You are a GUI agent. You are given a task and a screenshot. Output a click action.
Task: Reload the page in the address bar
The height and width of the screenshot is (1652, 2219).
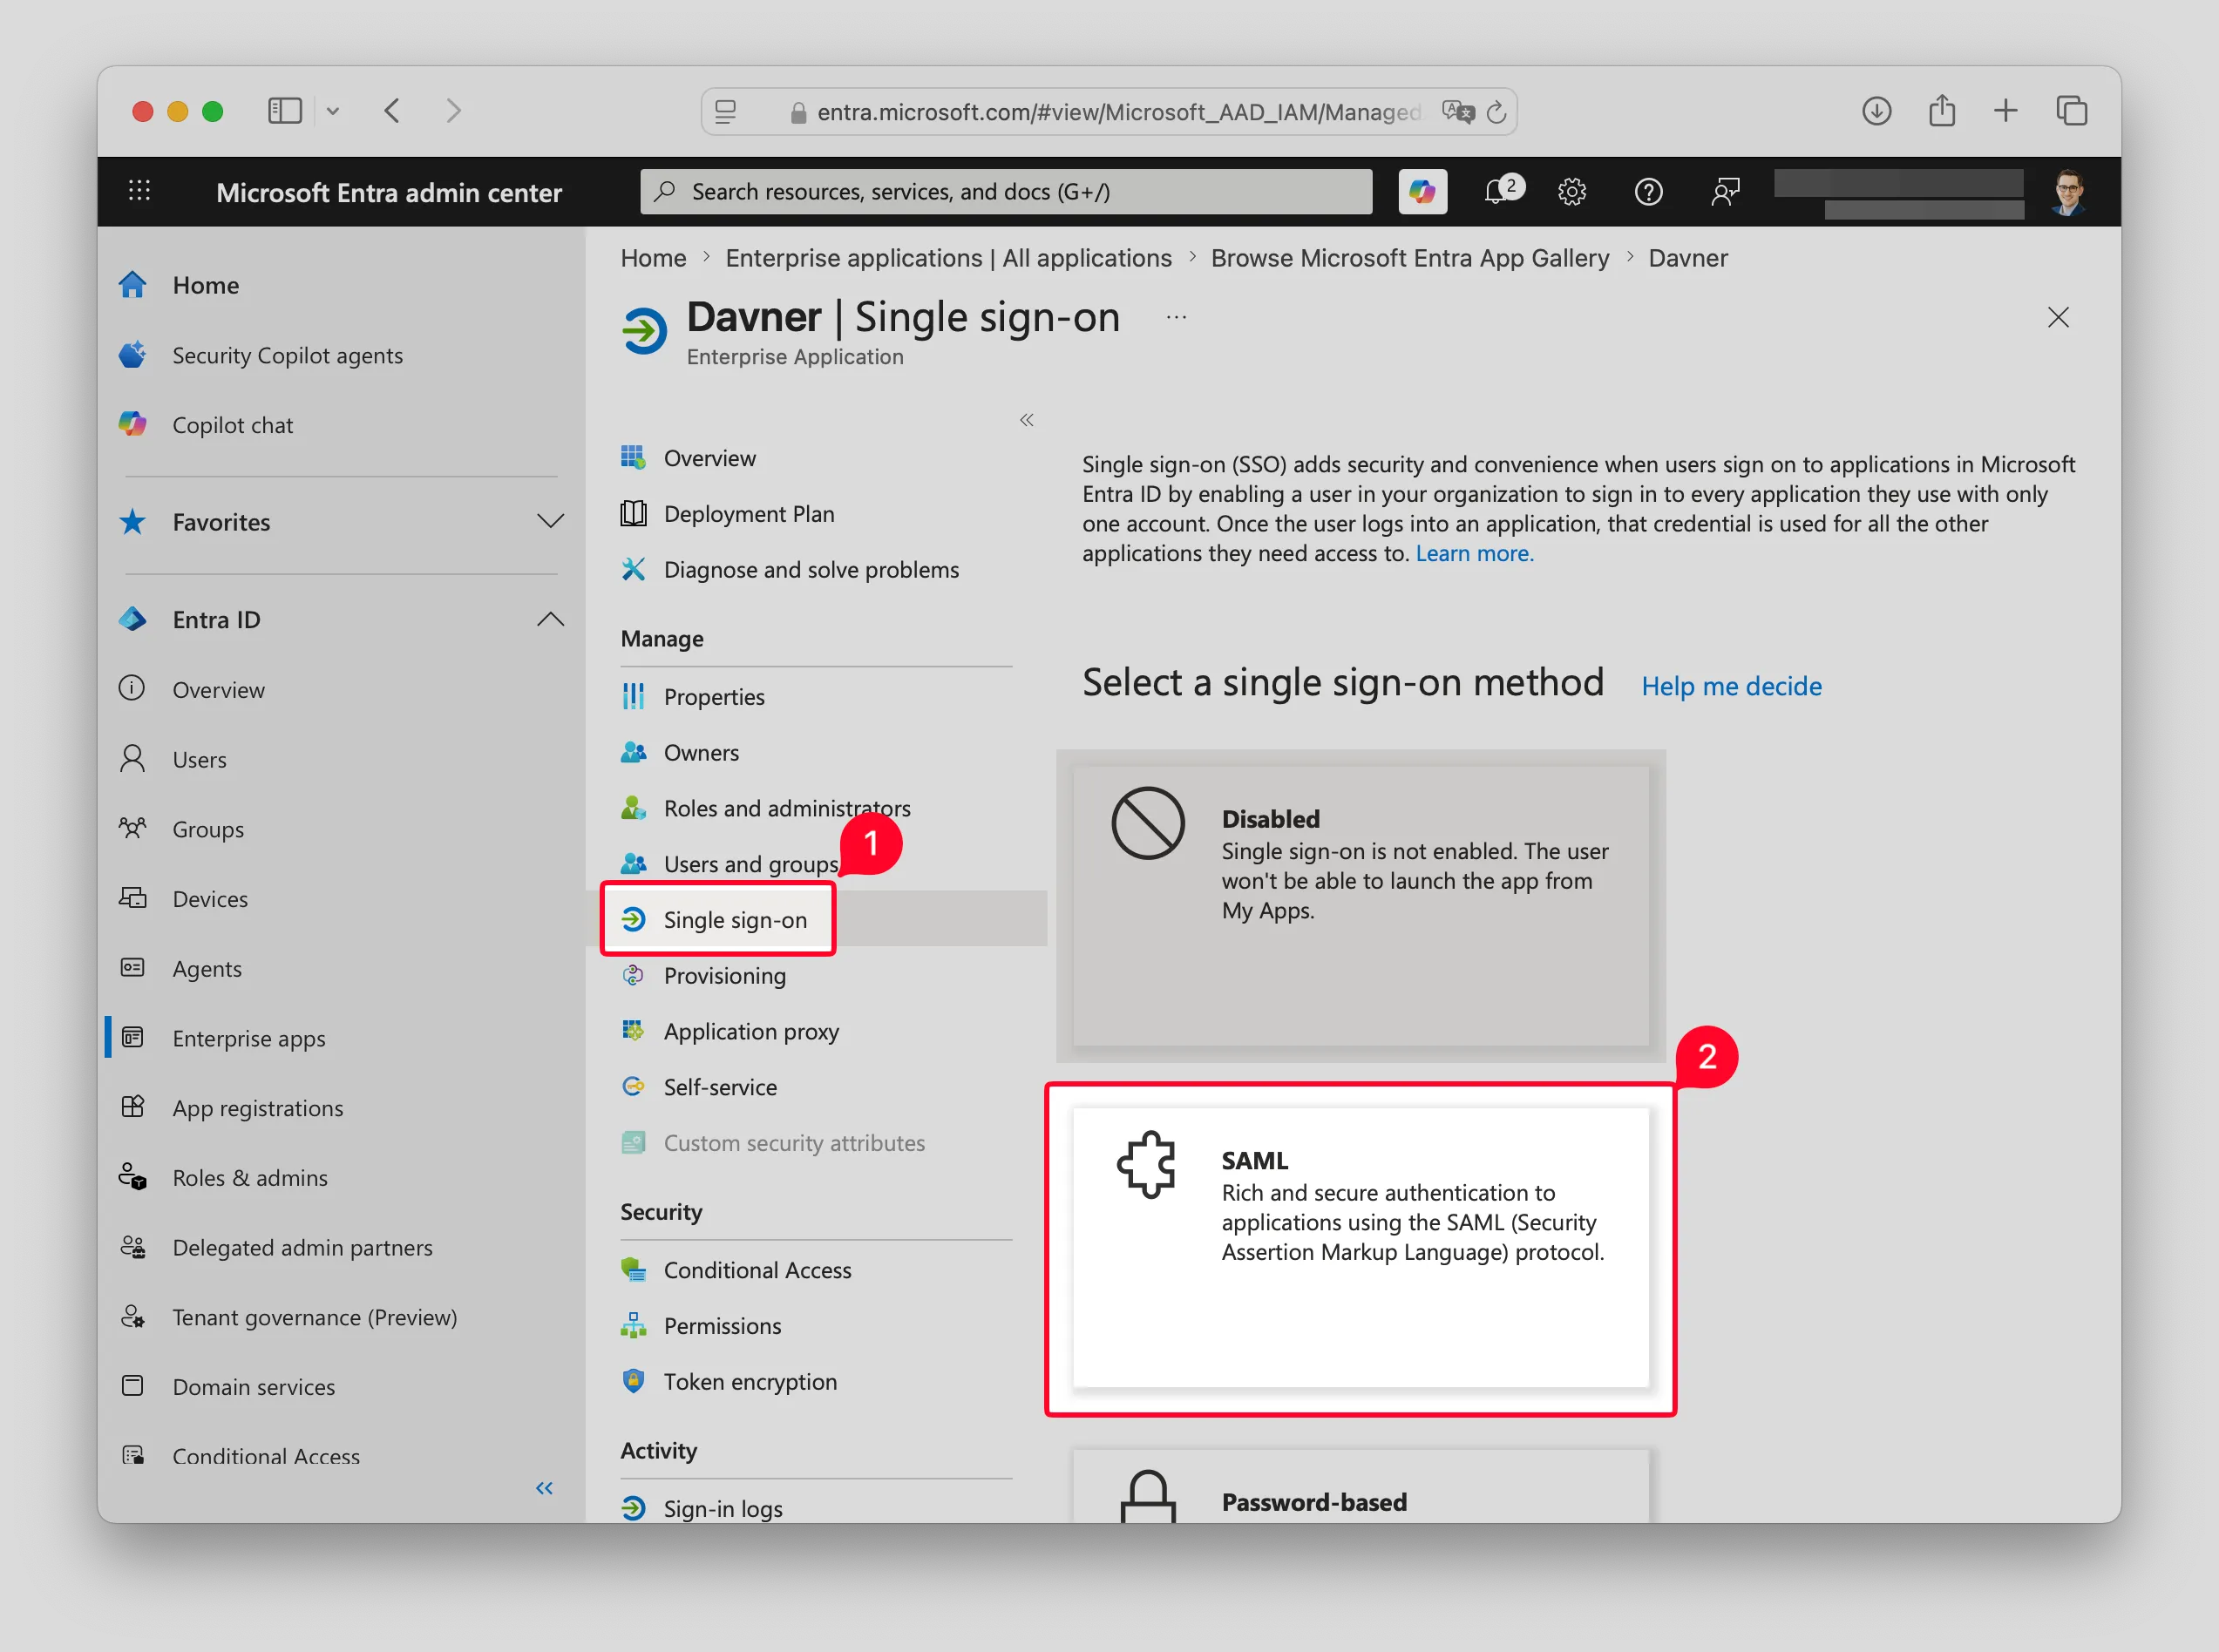pyautogui.click(x=1496, y=112)
